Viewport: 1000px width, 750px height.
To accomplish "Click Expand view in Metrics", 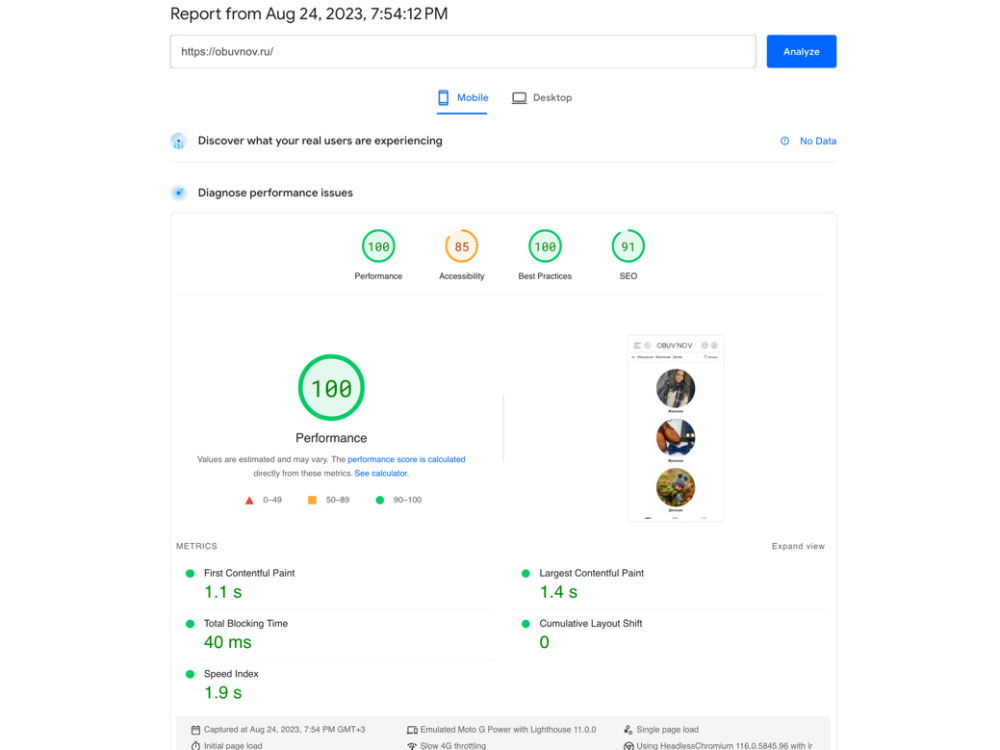I will pos(798,547).
